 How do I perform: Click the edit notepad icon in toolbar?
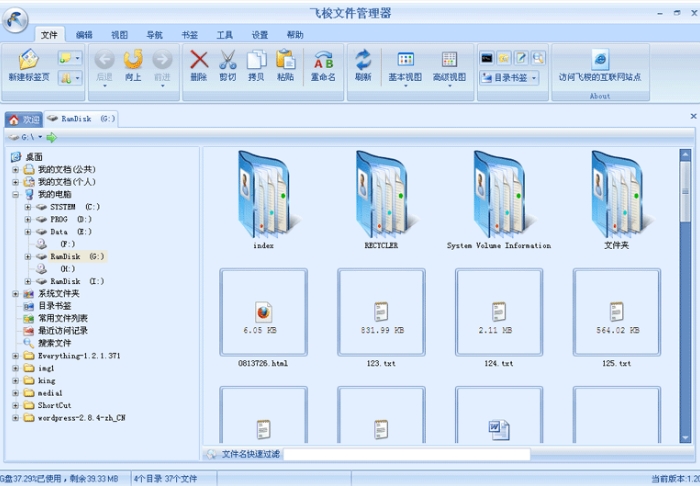521,58
